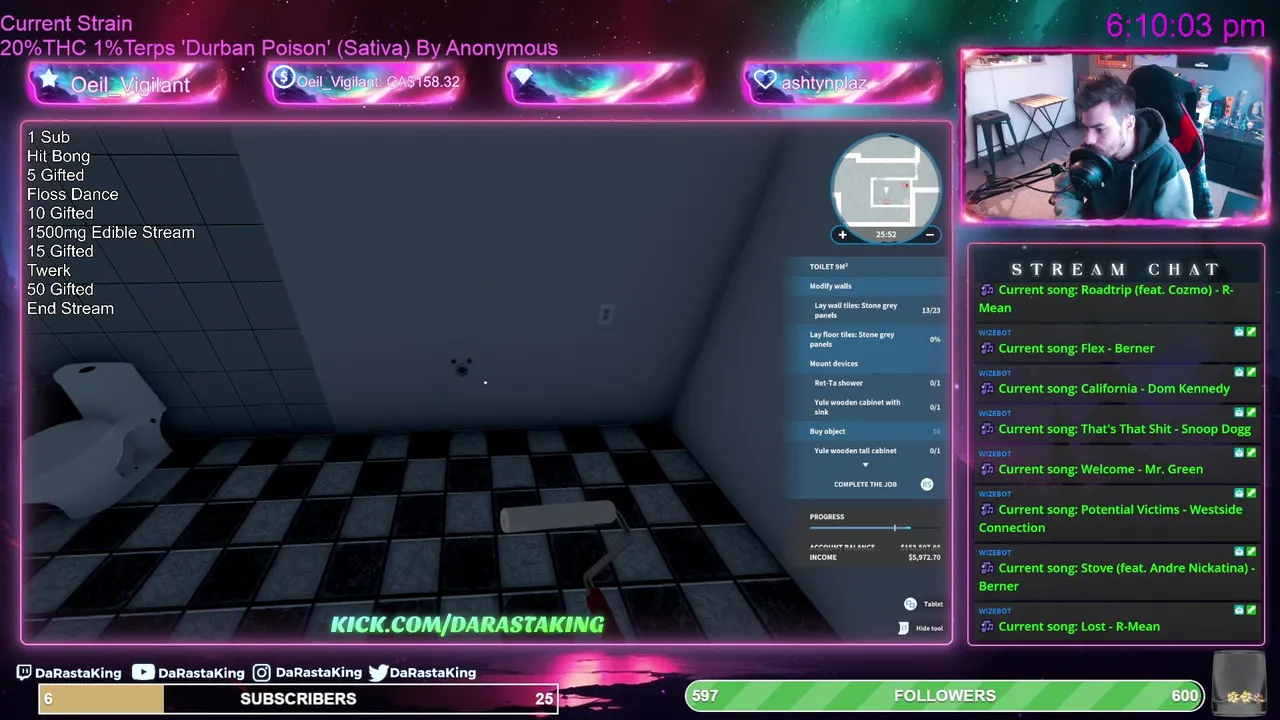This screenshot has width=1280, height=720.
Task: Click COMPLETE THE JOB button
Action: 865,484
